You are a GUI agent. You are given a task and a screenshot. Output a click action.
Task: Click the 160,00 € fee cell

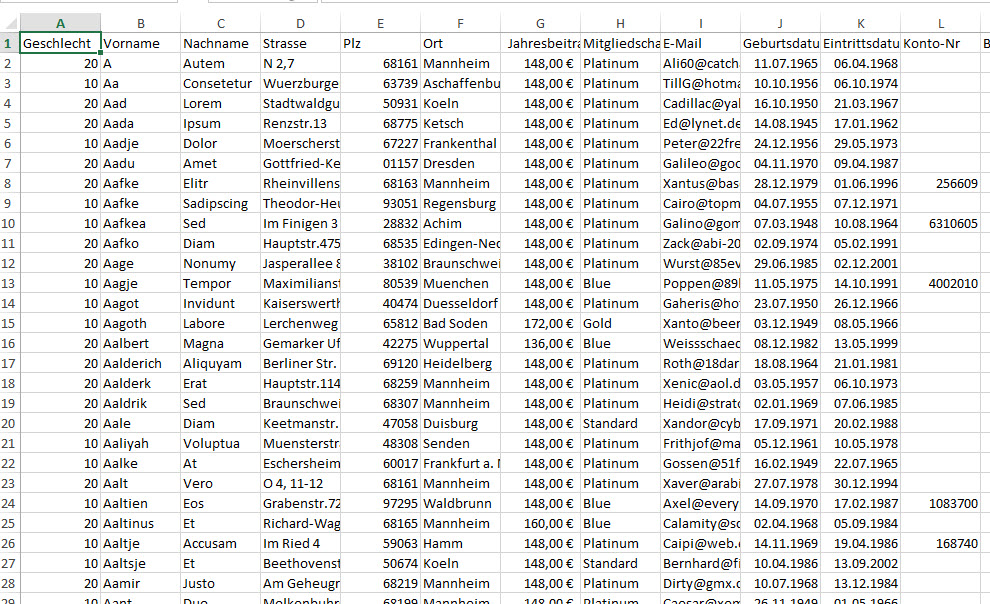pyautogui.click(x=540, y=523)
